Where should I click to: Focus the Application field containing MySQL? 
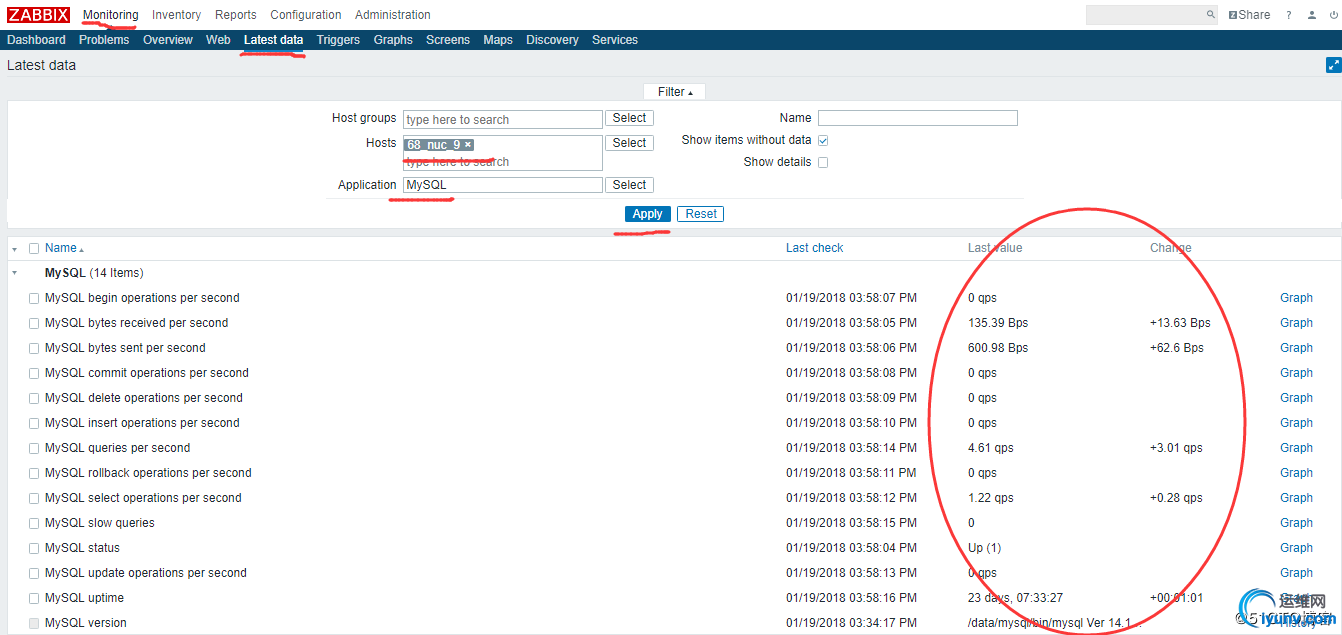click(503, 185)
